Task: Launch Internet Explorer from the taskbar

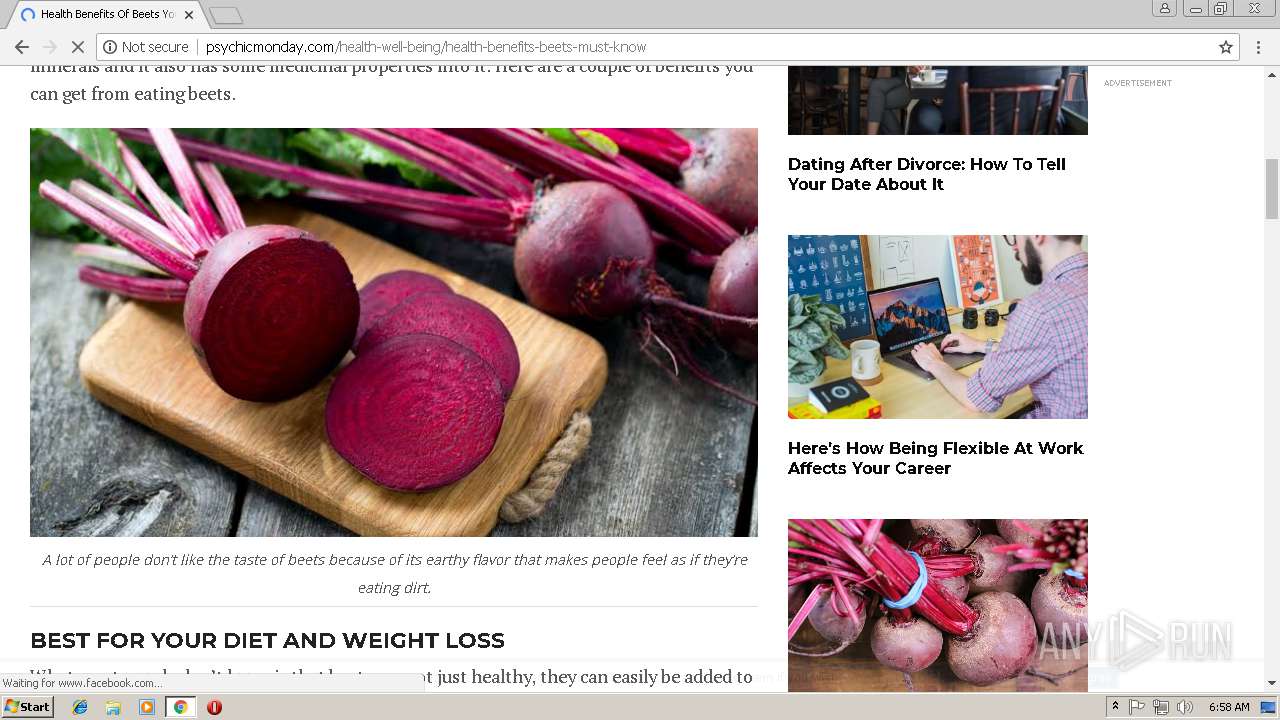Action: [x=80, y=707]
